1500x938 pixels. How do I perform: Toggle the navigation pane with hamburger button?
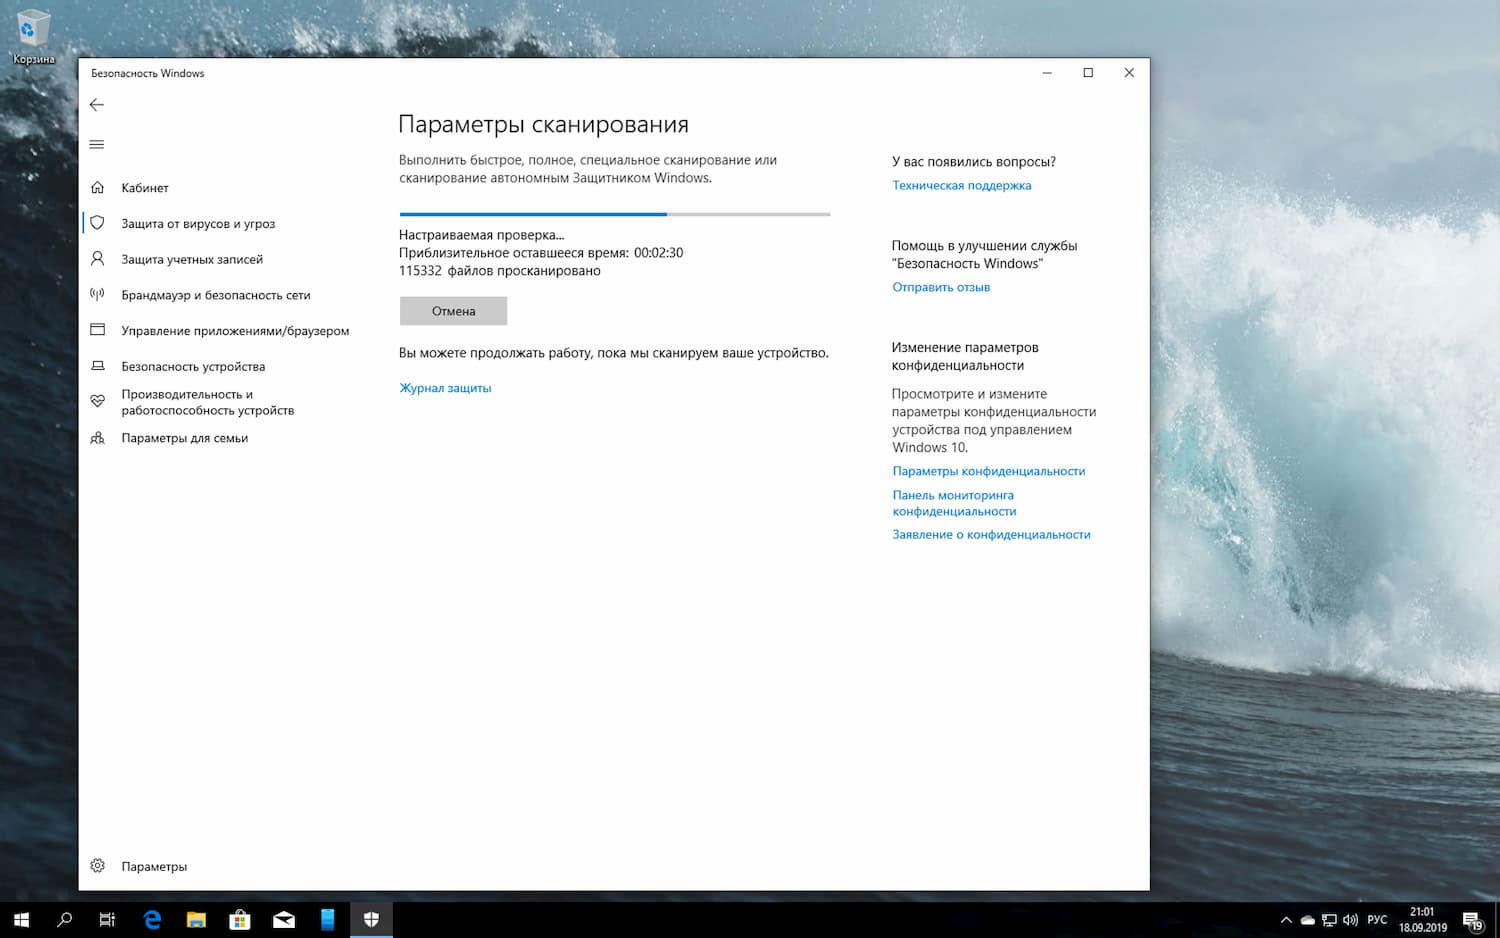pyautogui.click(x=97, y=143)
